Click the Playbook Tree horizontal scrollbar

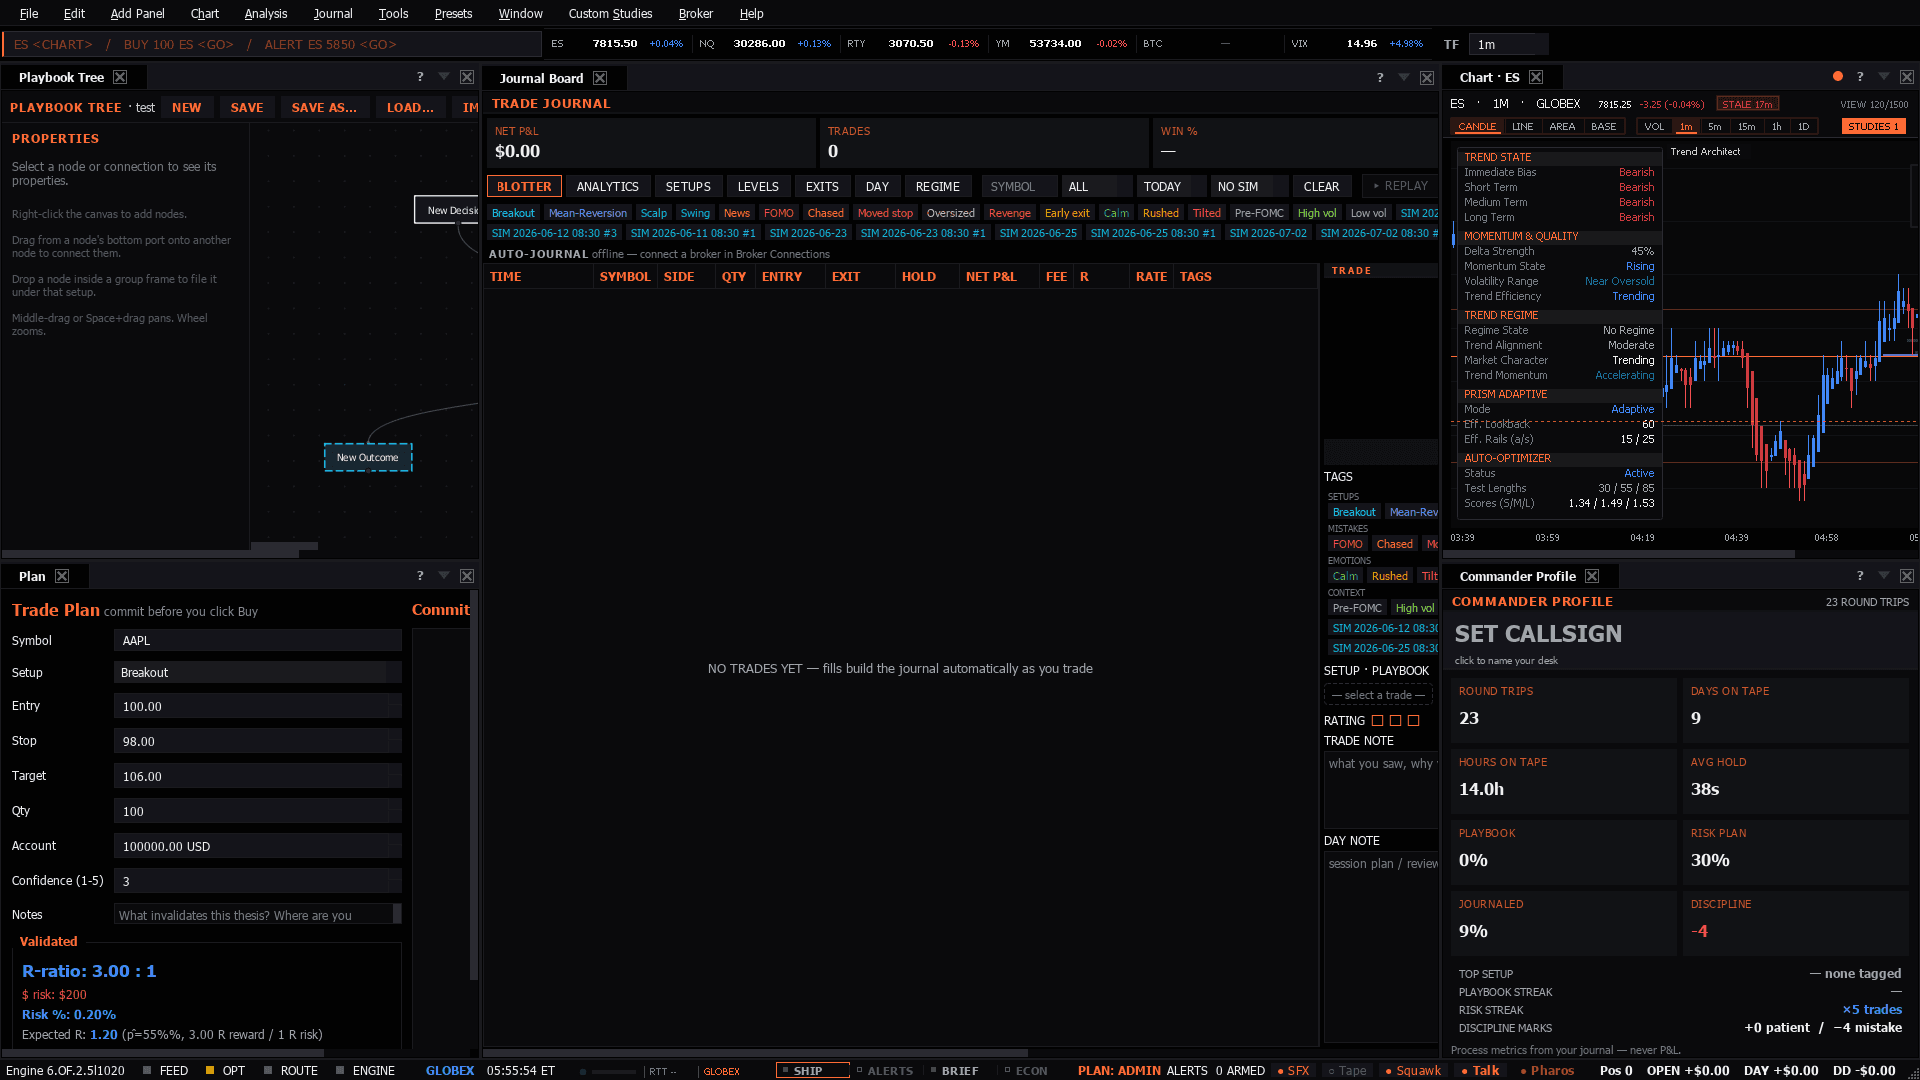click(150, 552)
